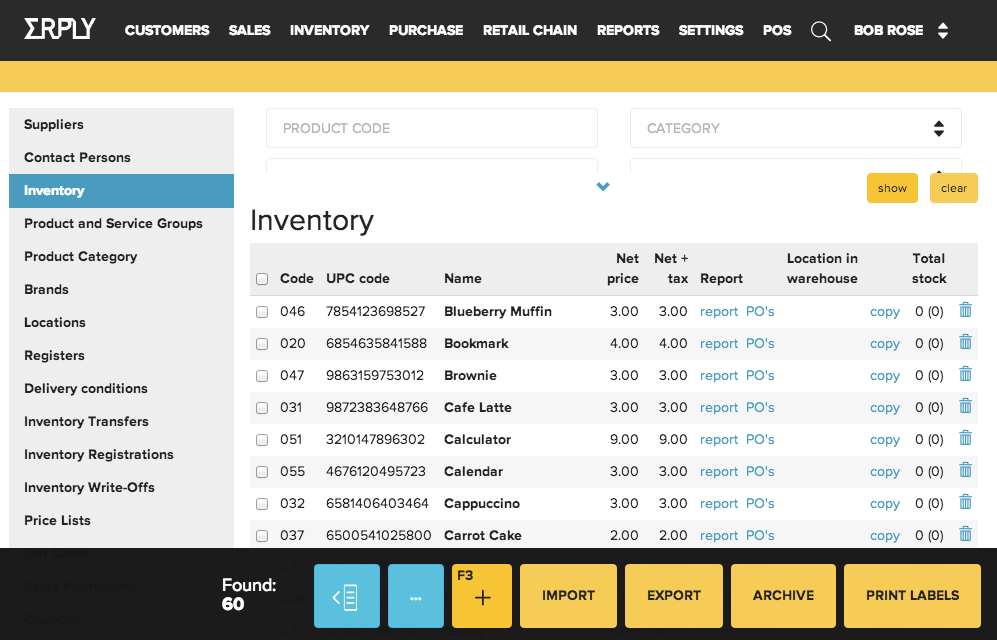Screen dimensions: 997x640
Task: Delete Blueberry Muffin using its trash icon
Action: (965, 311)
